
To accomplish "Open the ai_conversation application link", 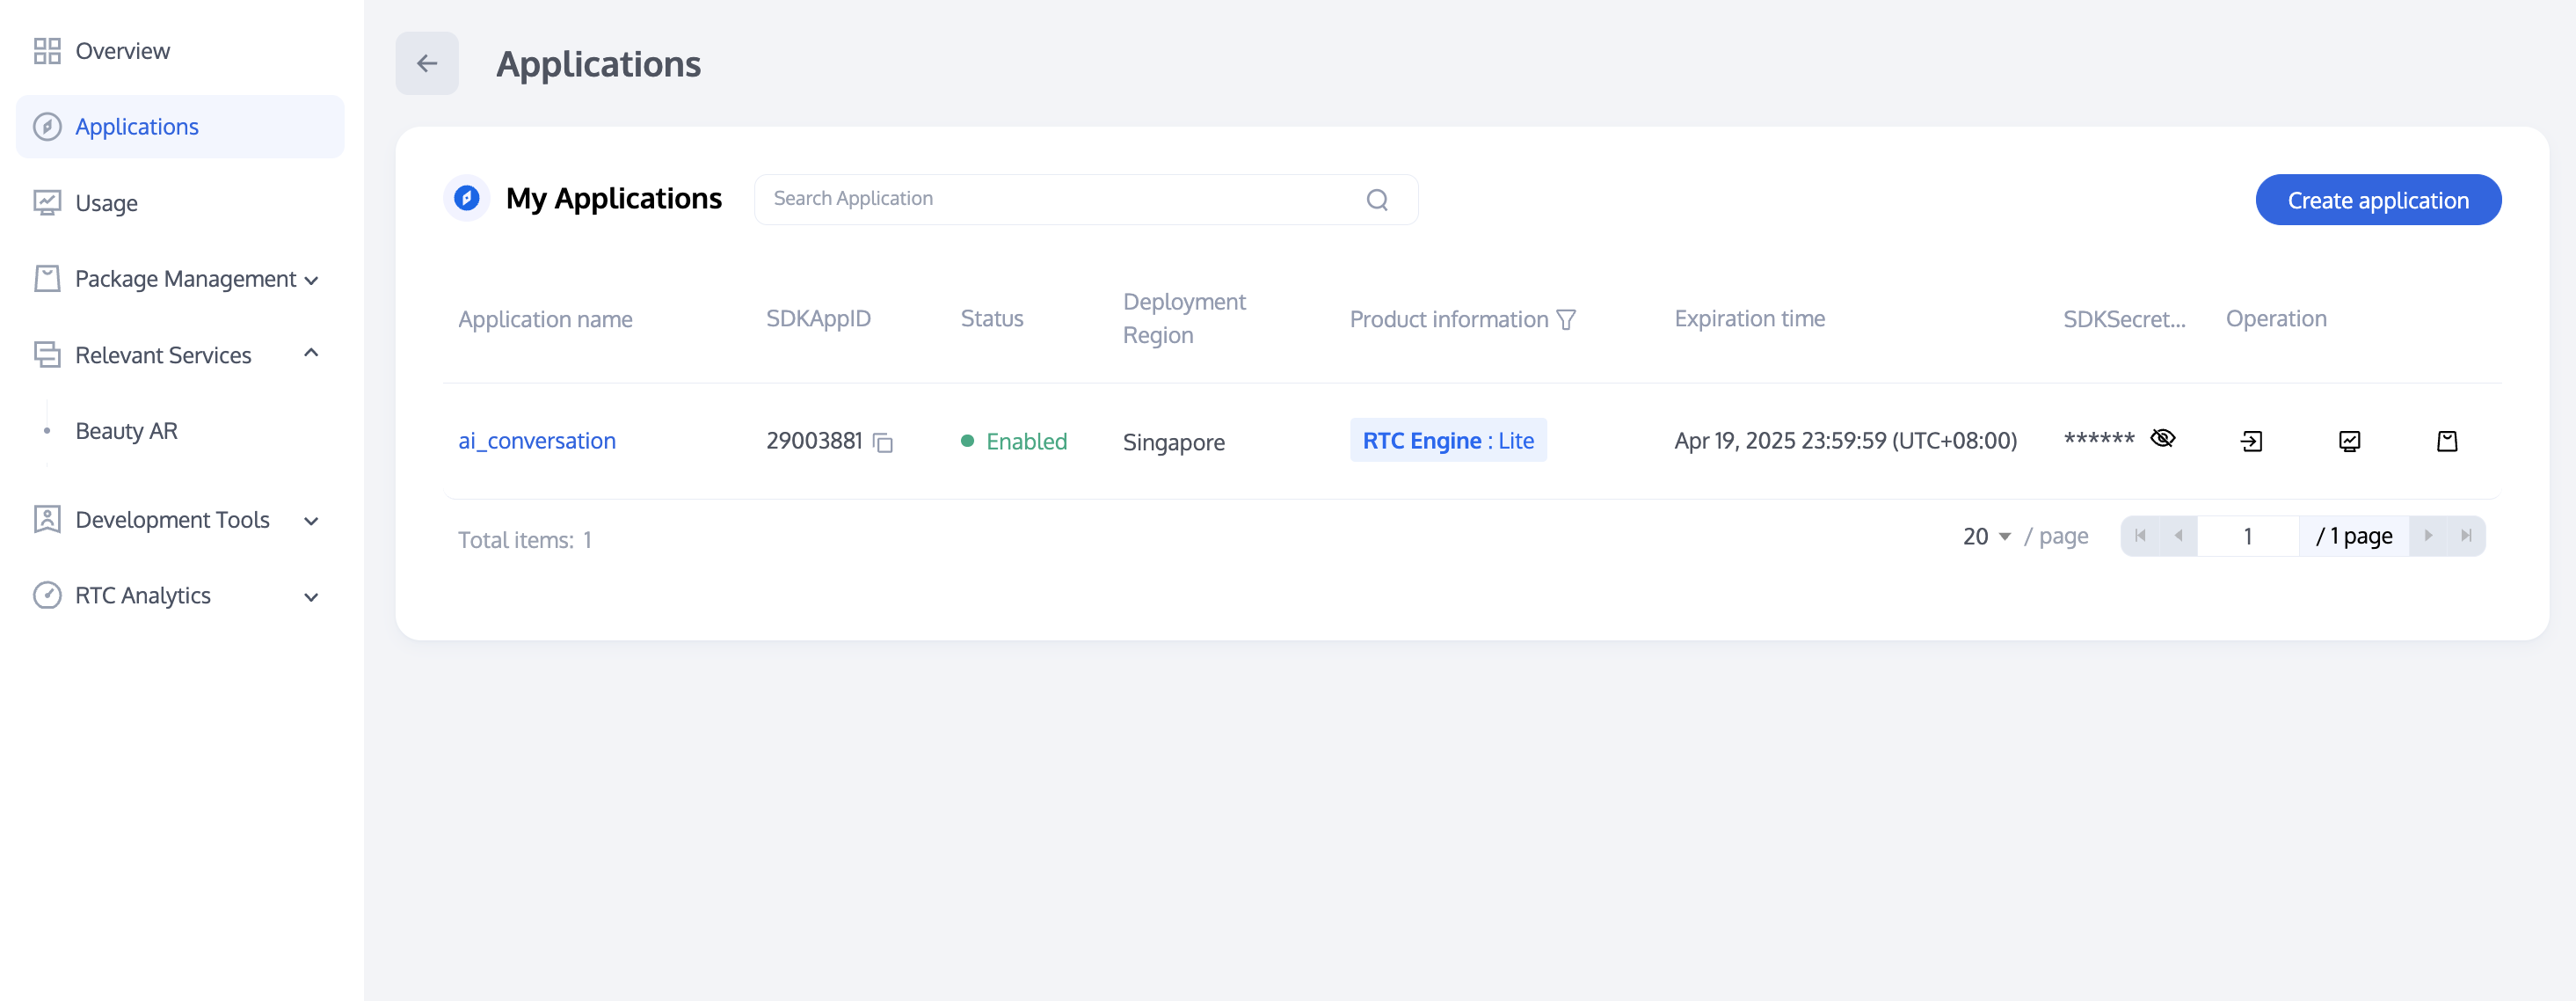I will (536, 441).
